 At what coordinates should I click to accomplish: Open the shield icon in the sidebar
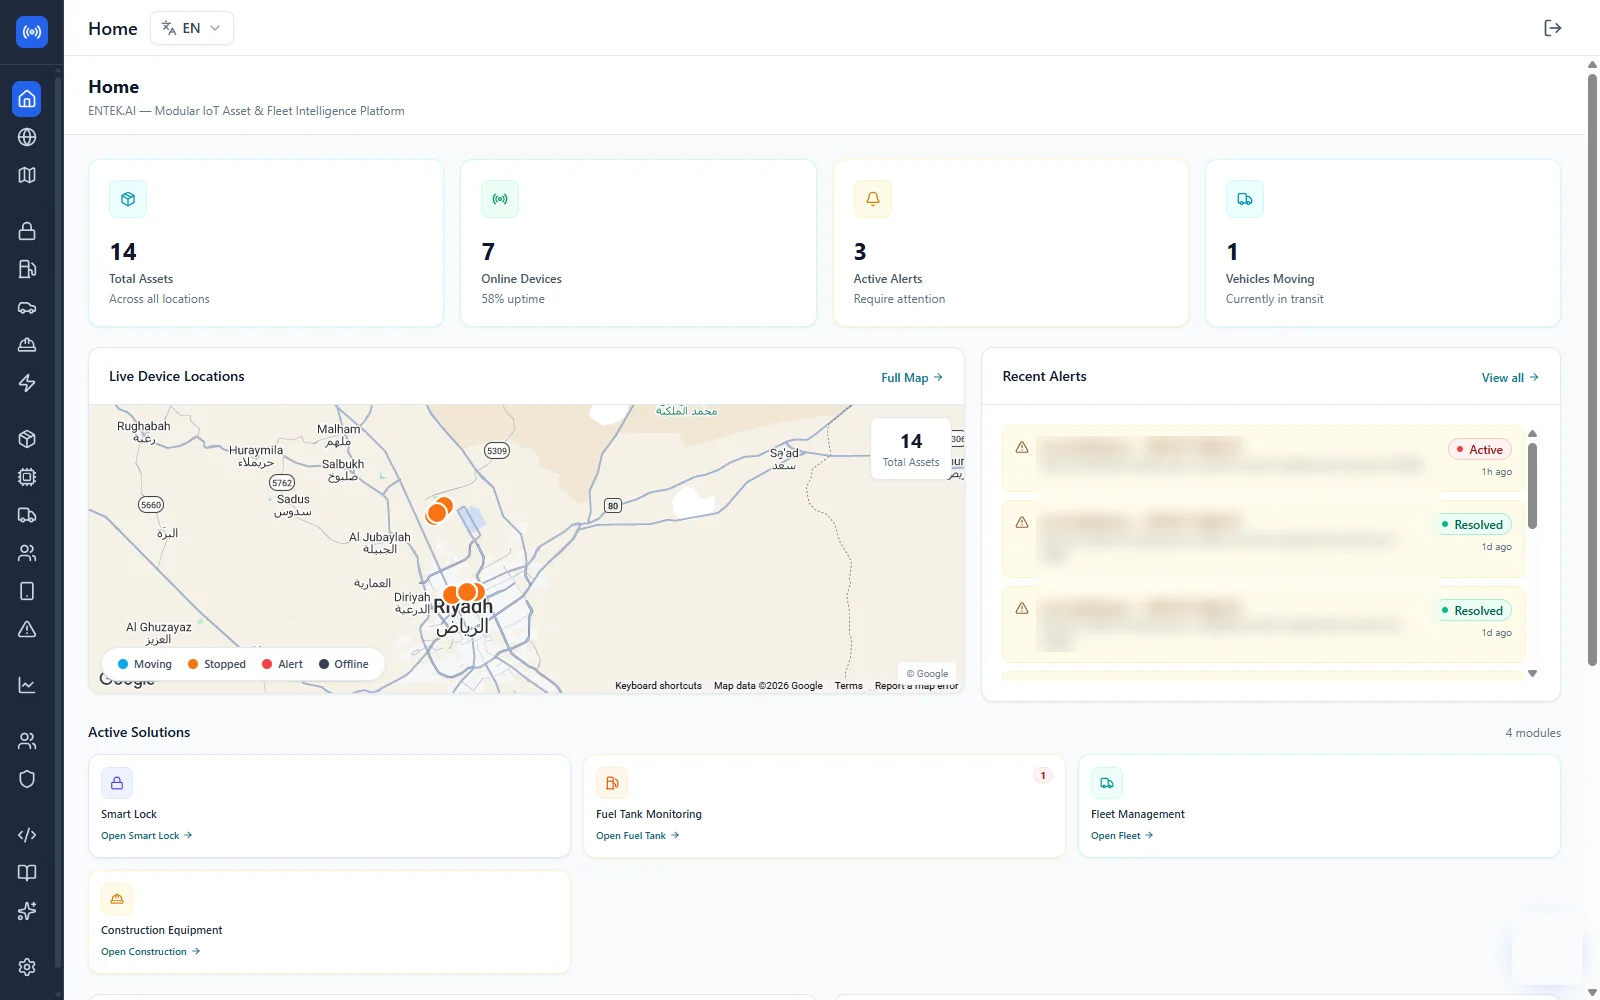(27, 779)
